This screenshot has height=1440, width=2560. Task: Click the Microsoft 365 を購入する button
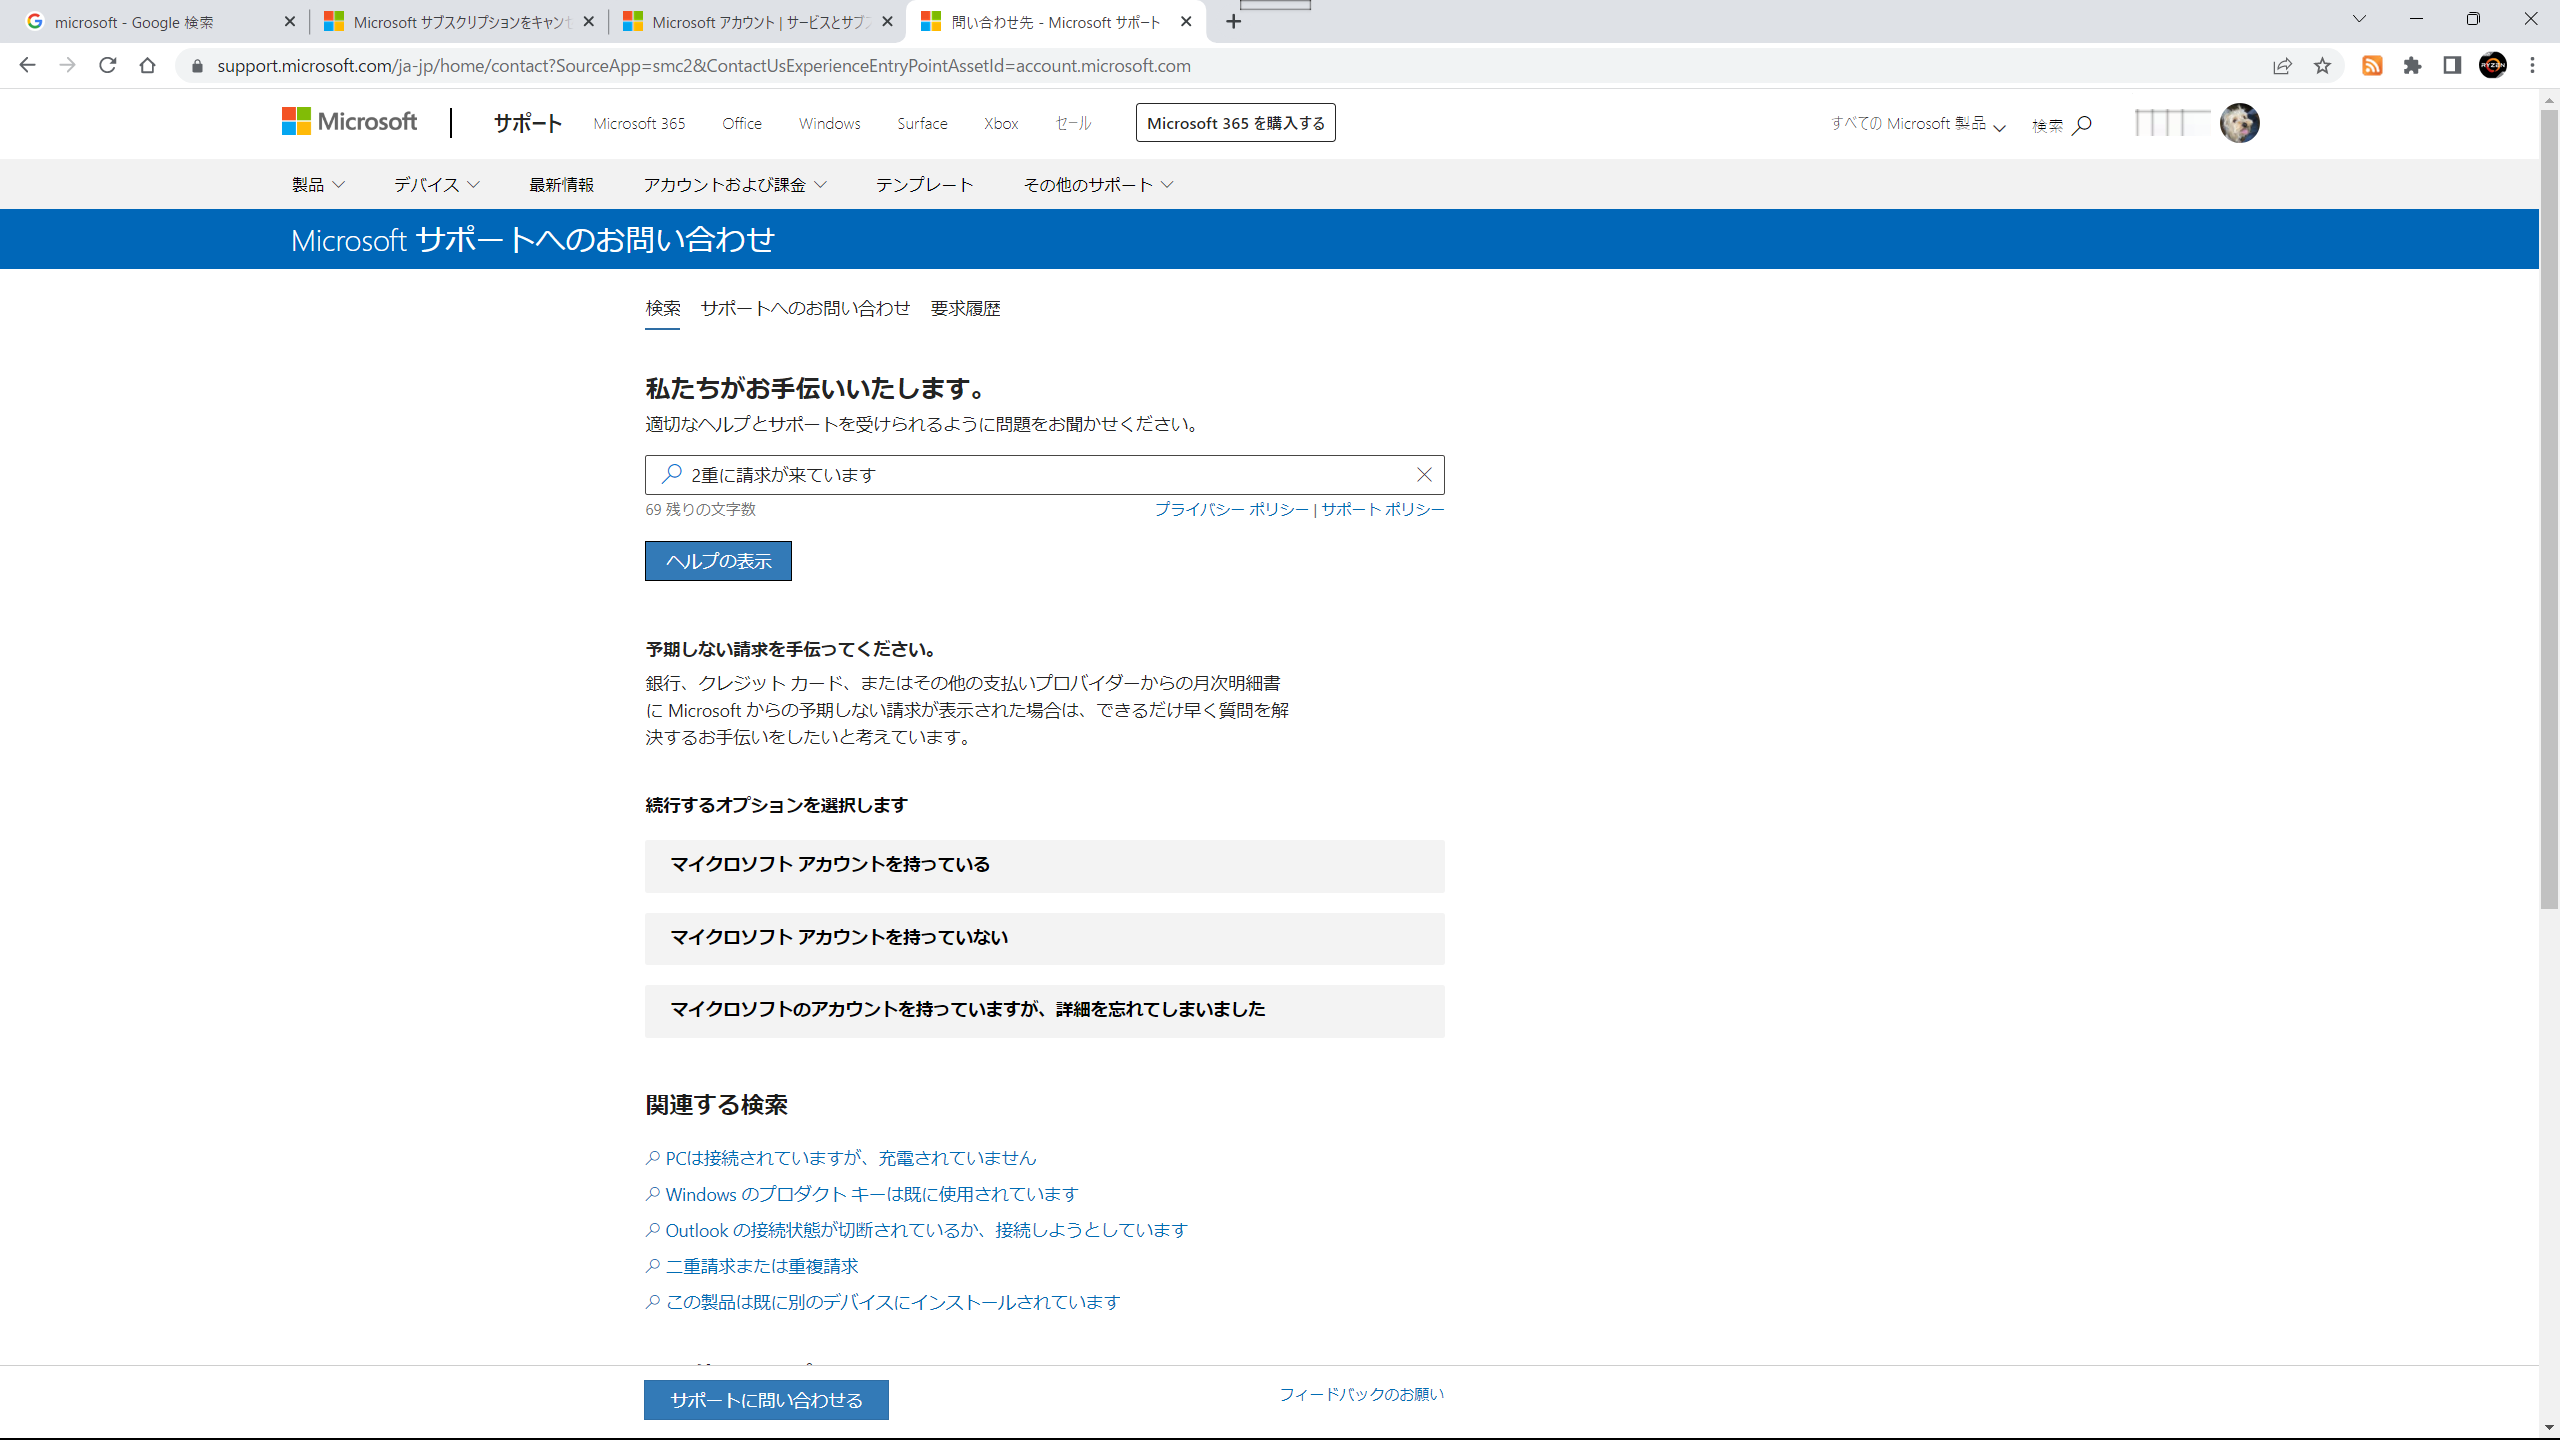pyautogui.click(x=1236, y=123)
